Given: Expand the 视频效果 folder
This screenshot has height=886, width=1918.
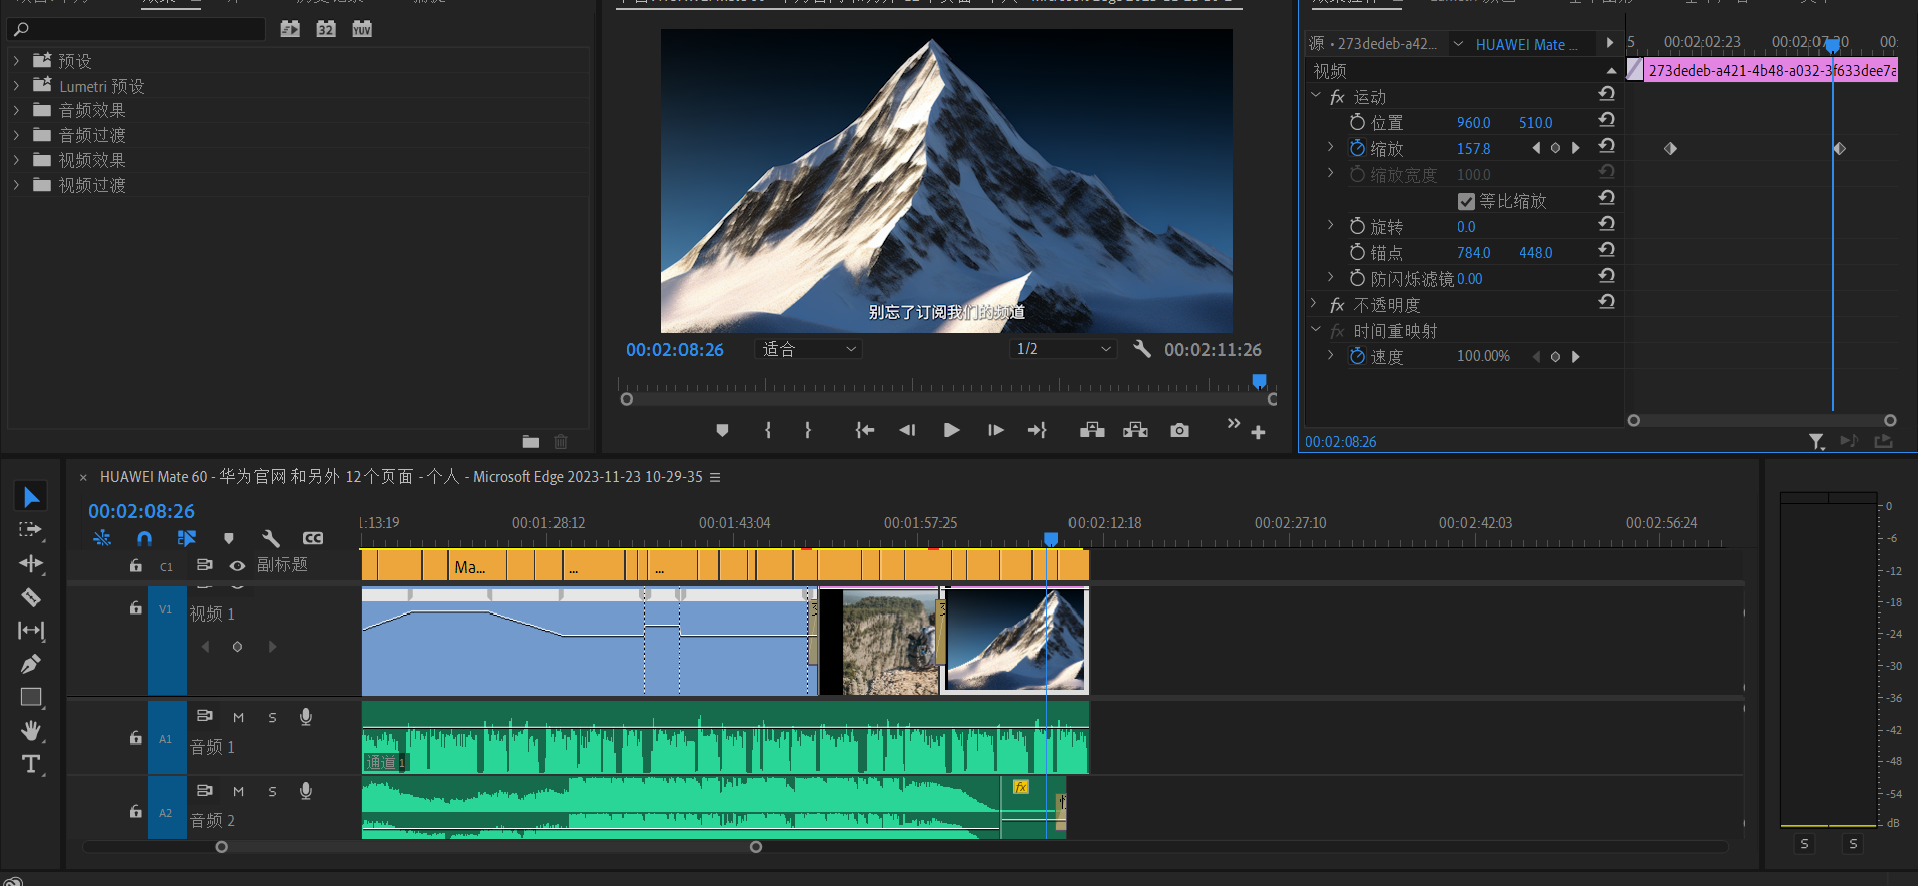Looking at the screenshot, I should tap(16, 160).
